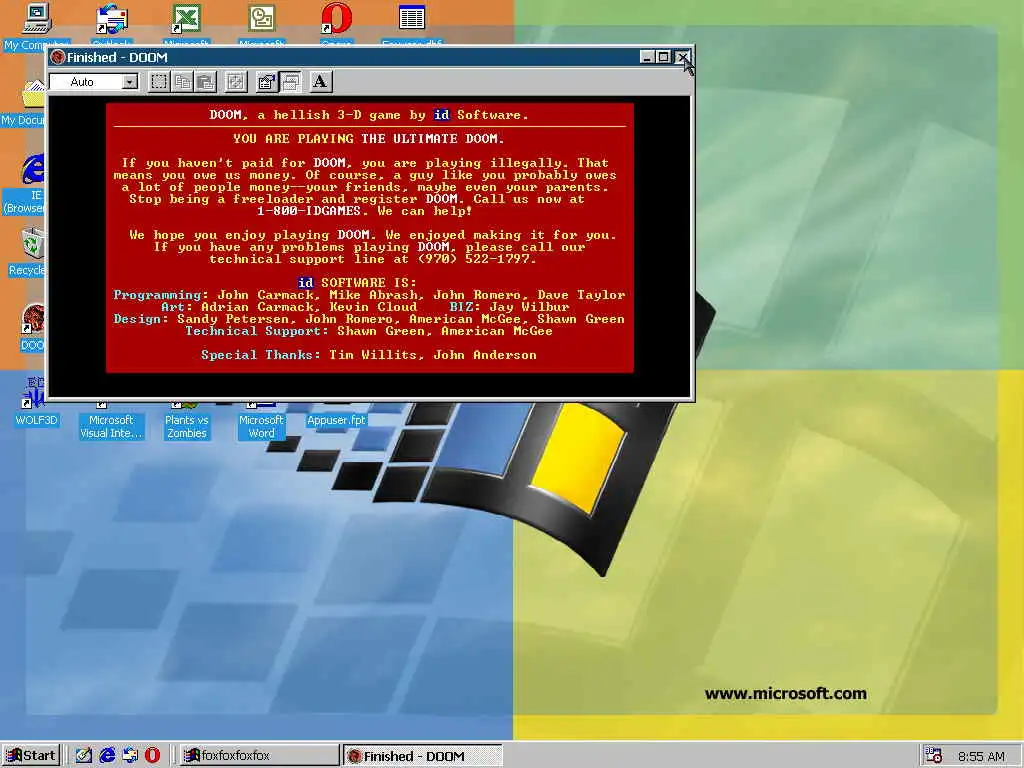Click the Paste icon in DOOM toolbar
This screenshot has width=1024, height=768.
[205, 82]
